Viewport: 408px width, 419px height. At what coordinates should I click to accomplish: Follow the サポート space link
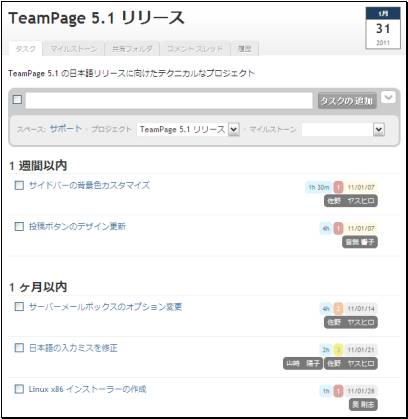pos(65,129)
